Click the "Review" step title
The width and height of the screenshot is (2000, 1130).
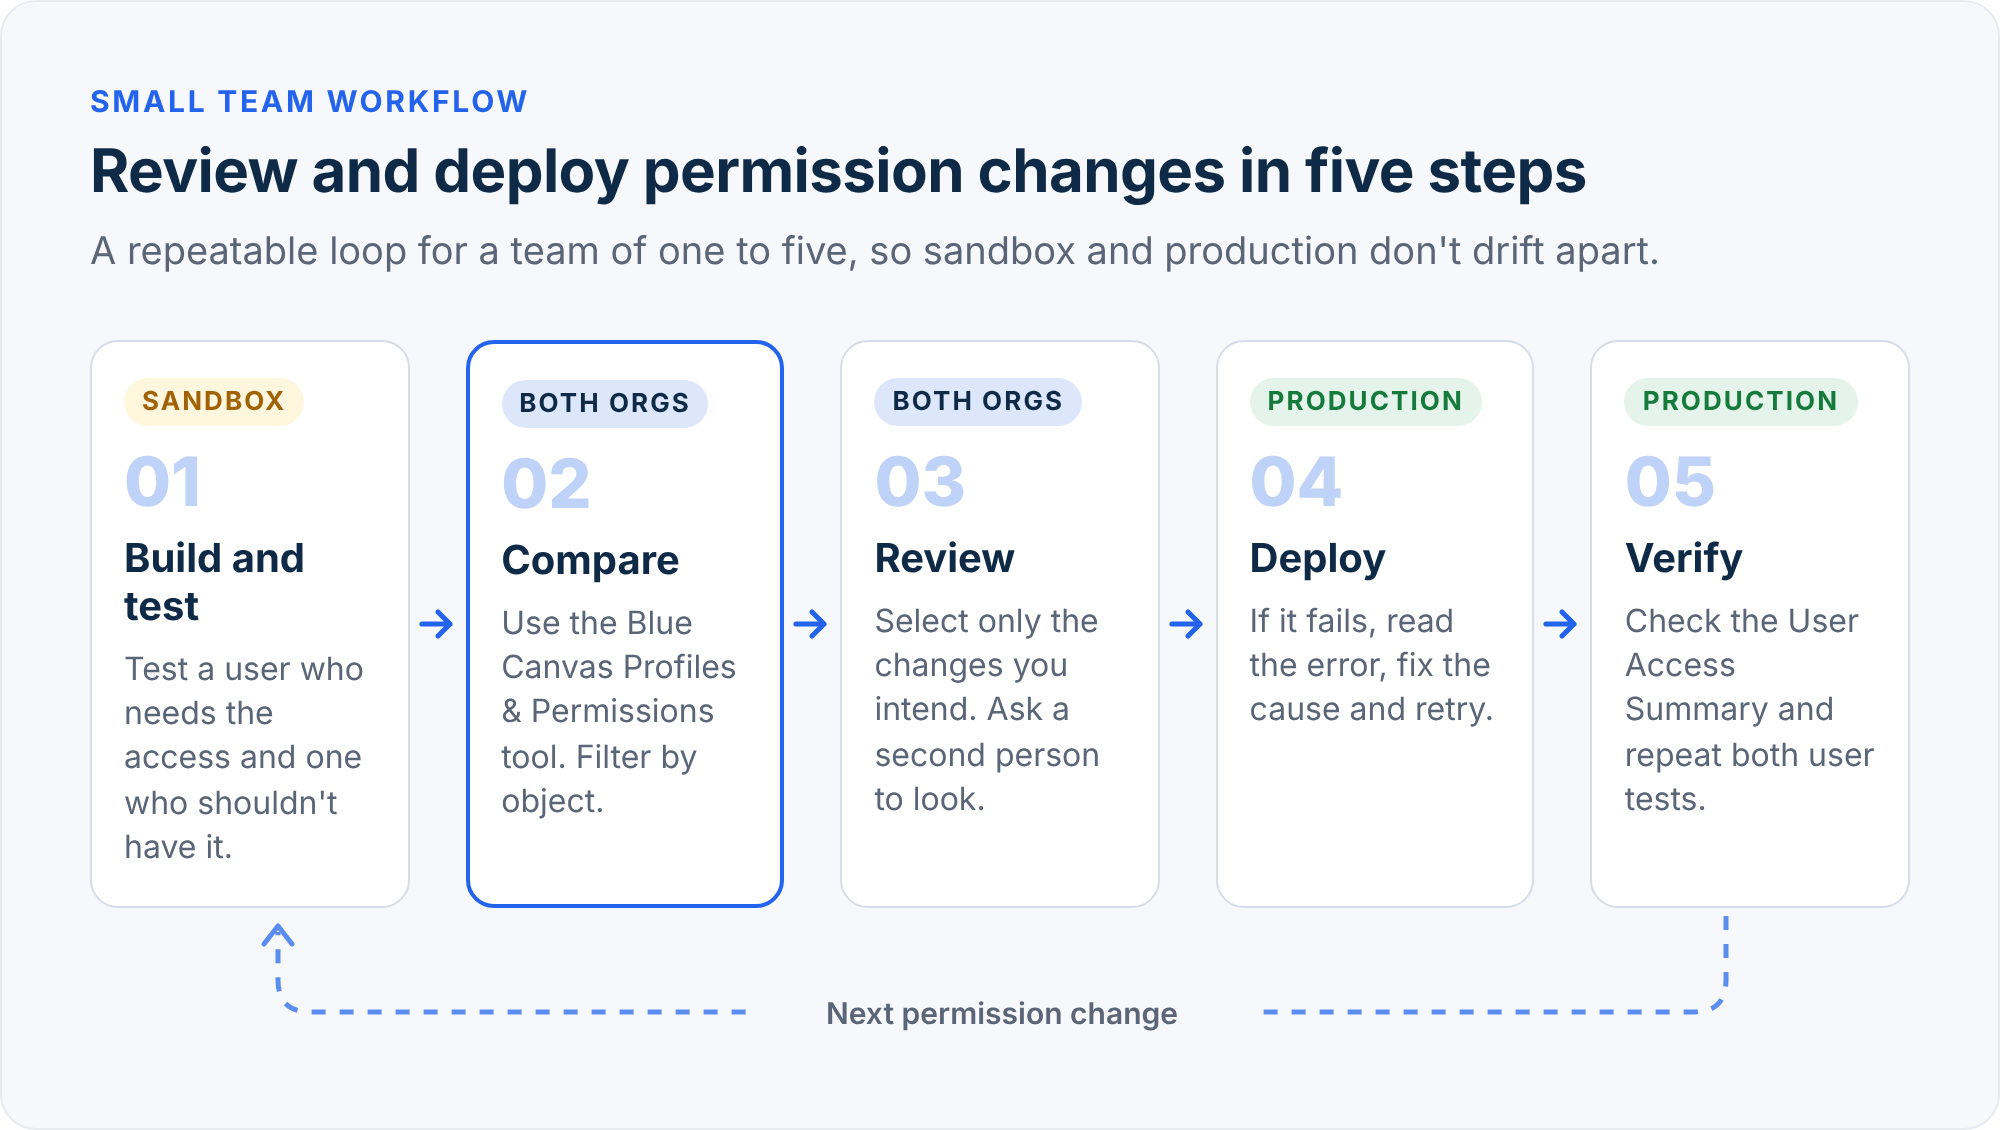944,558
